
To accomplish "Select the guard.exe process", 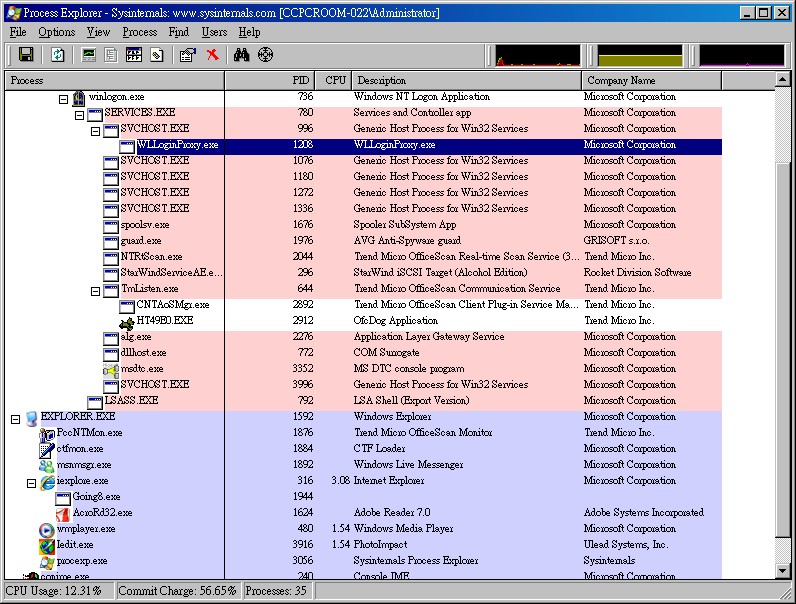I will point(141,241).
